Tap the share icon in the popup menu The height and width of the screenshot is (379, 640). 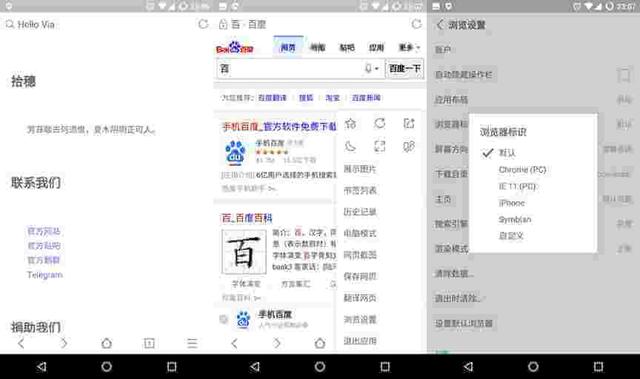[409, 123]
